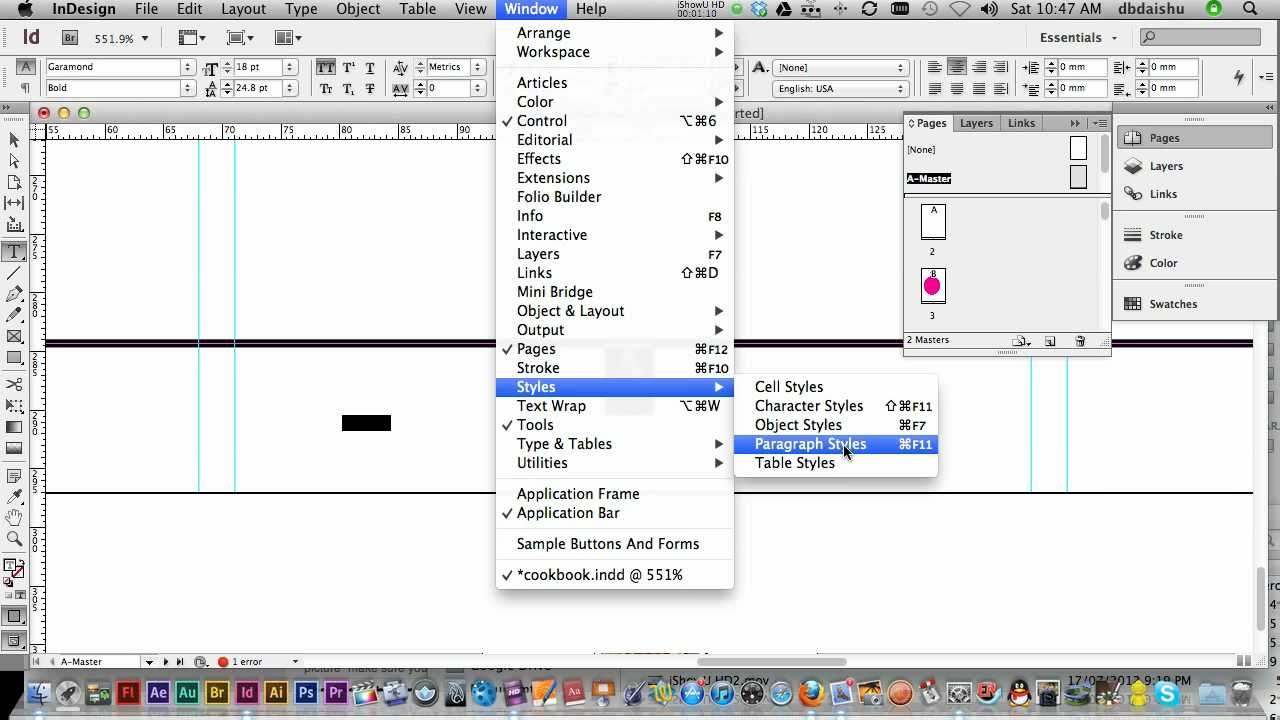1280x720 pixels.
Task: Select the Free Transform tool
Action: pos(14,405)
